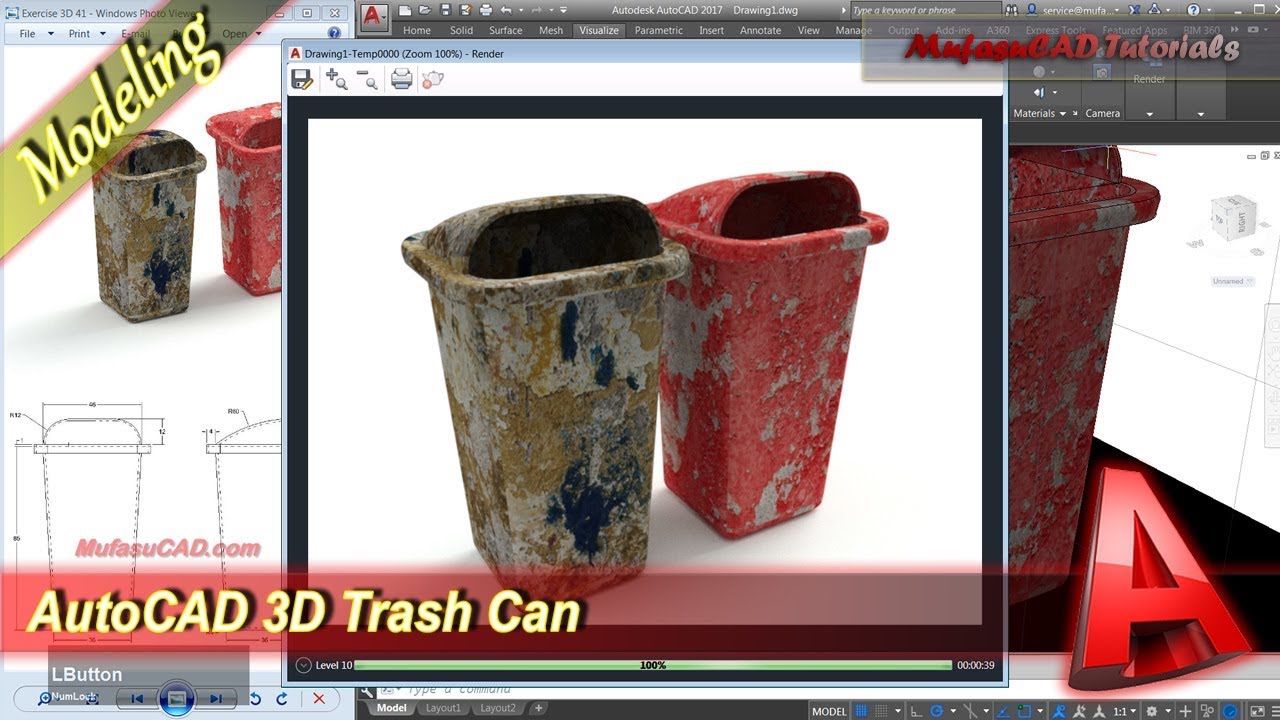Click the Annotation Monitor plus icon
This screenshot has height=720, width=1280.
1185,711
